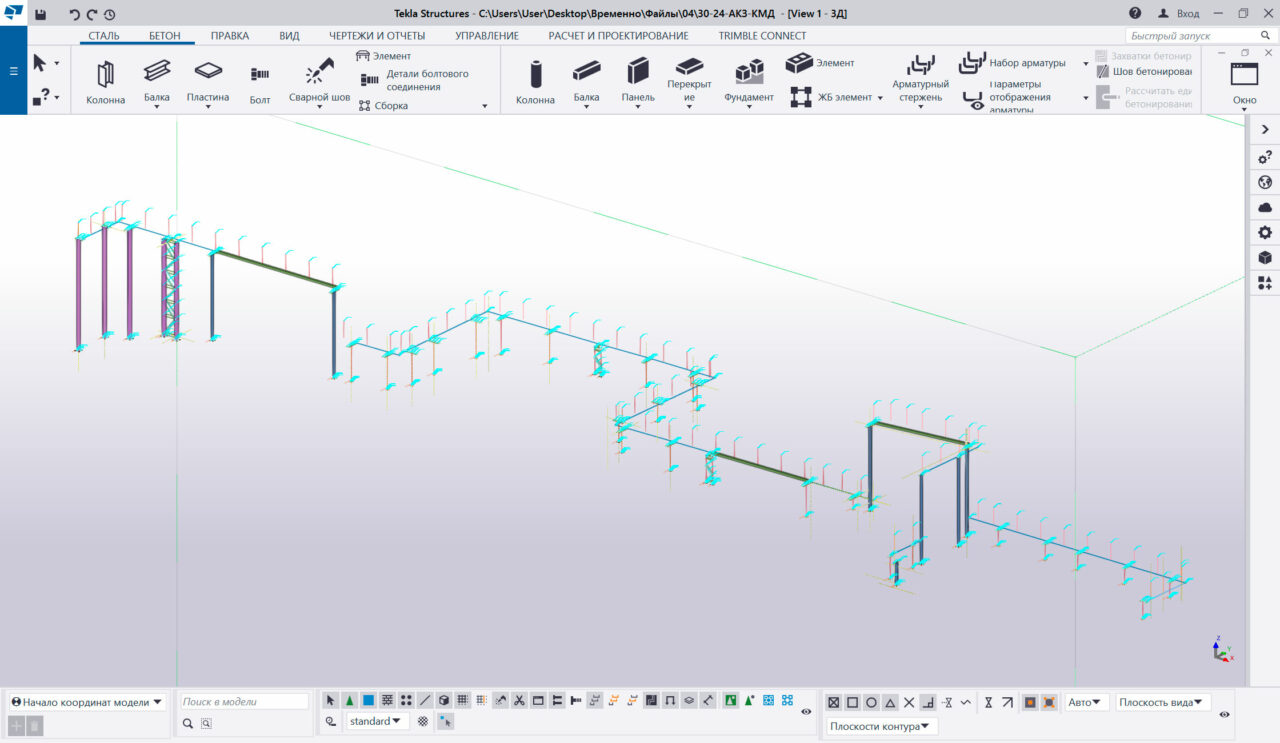Pick the concrete Панель tool
The image size is (1280, 743).
637,80
